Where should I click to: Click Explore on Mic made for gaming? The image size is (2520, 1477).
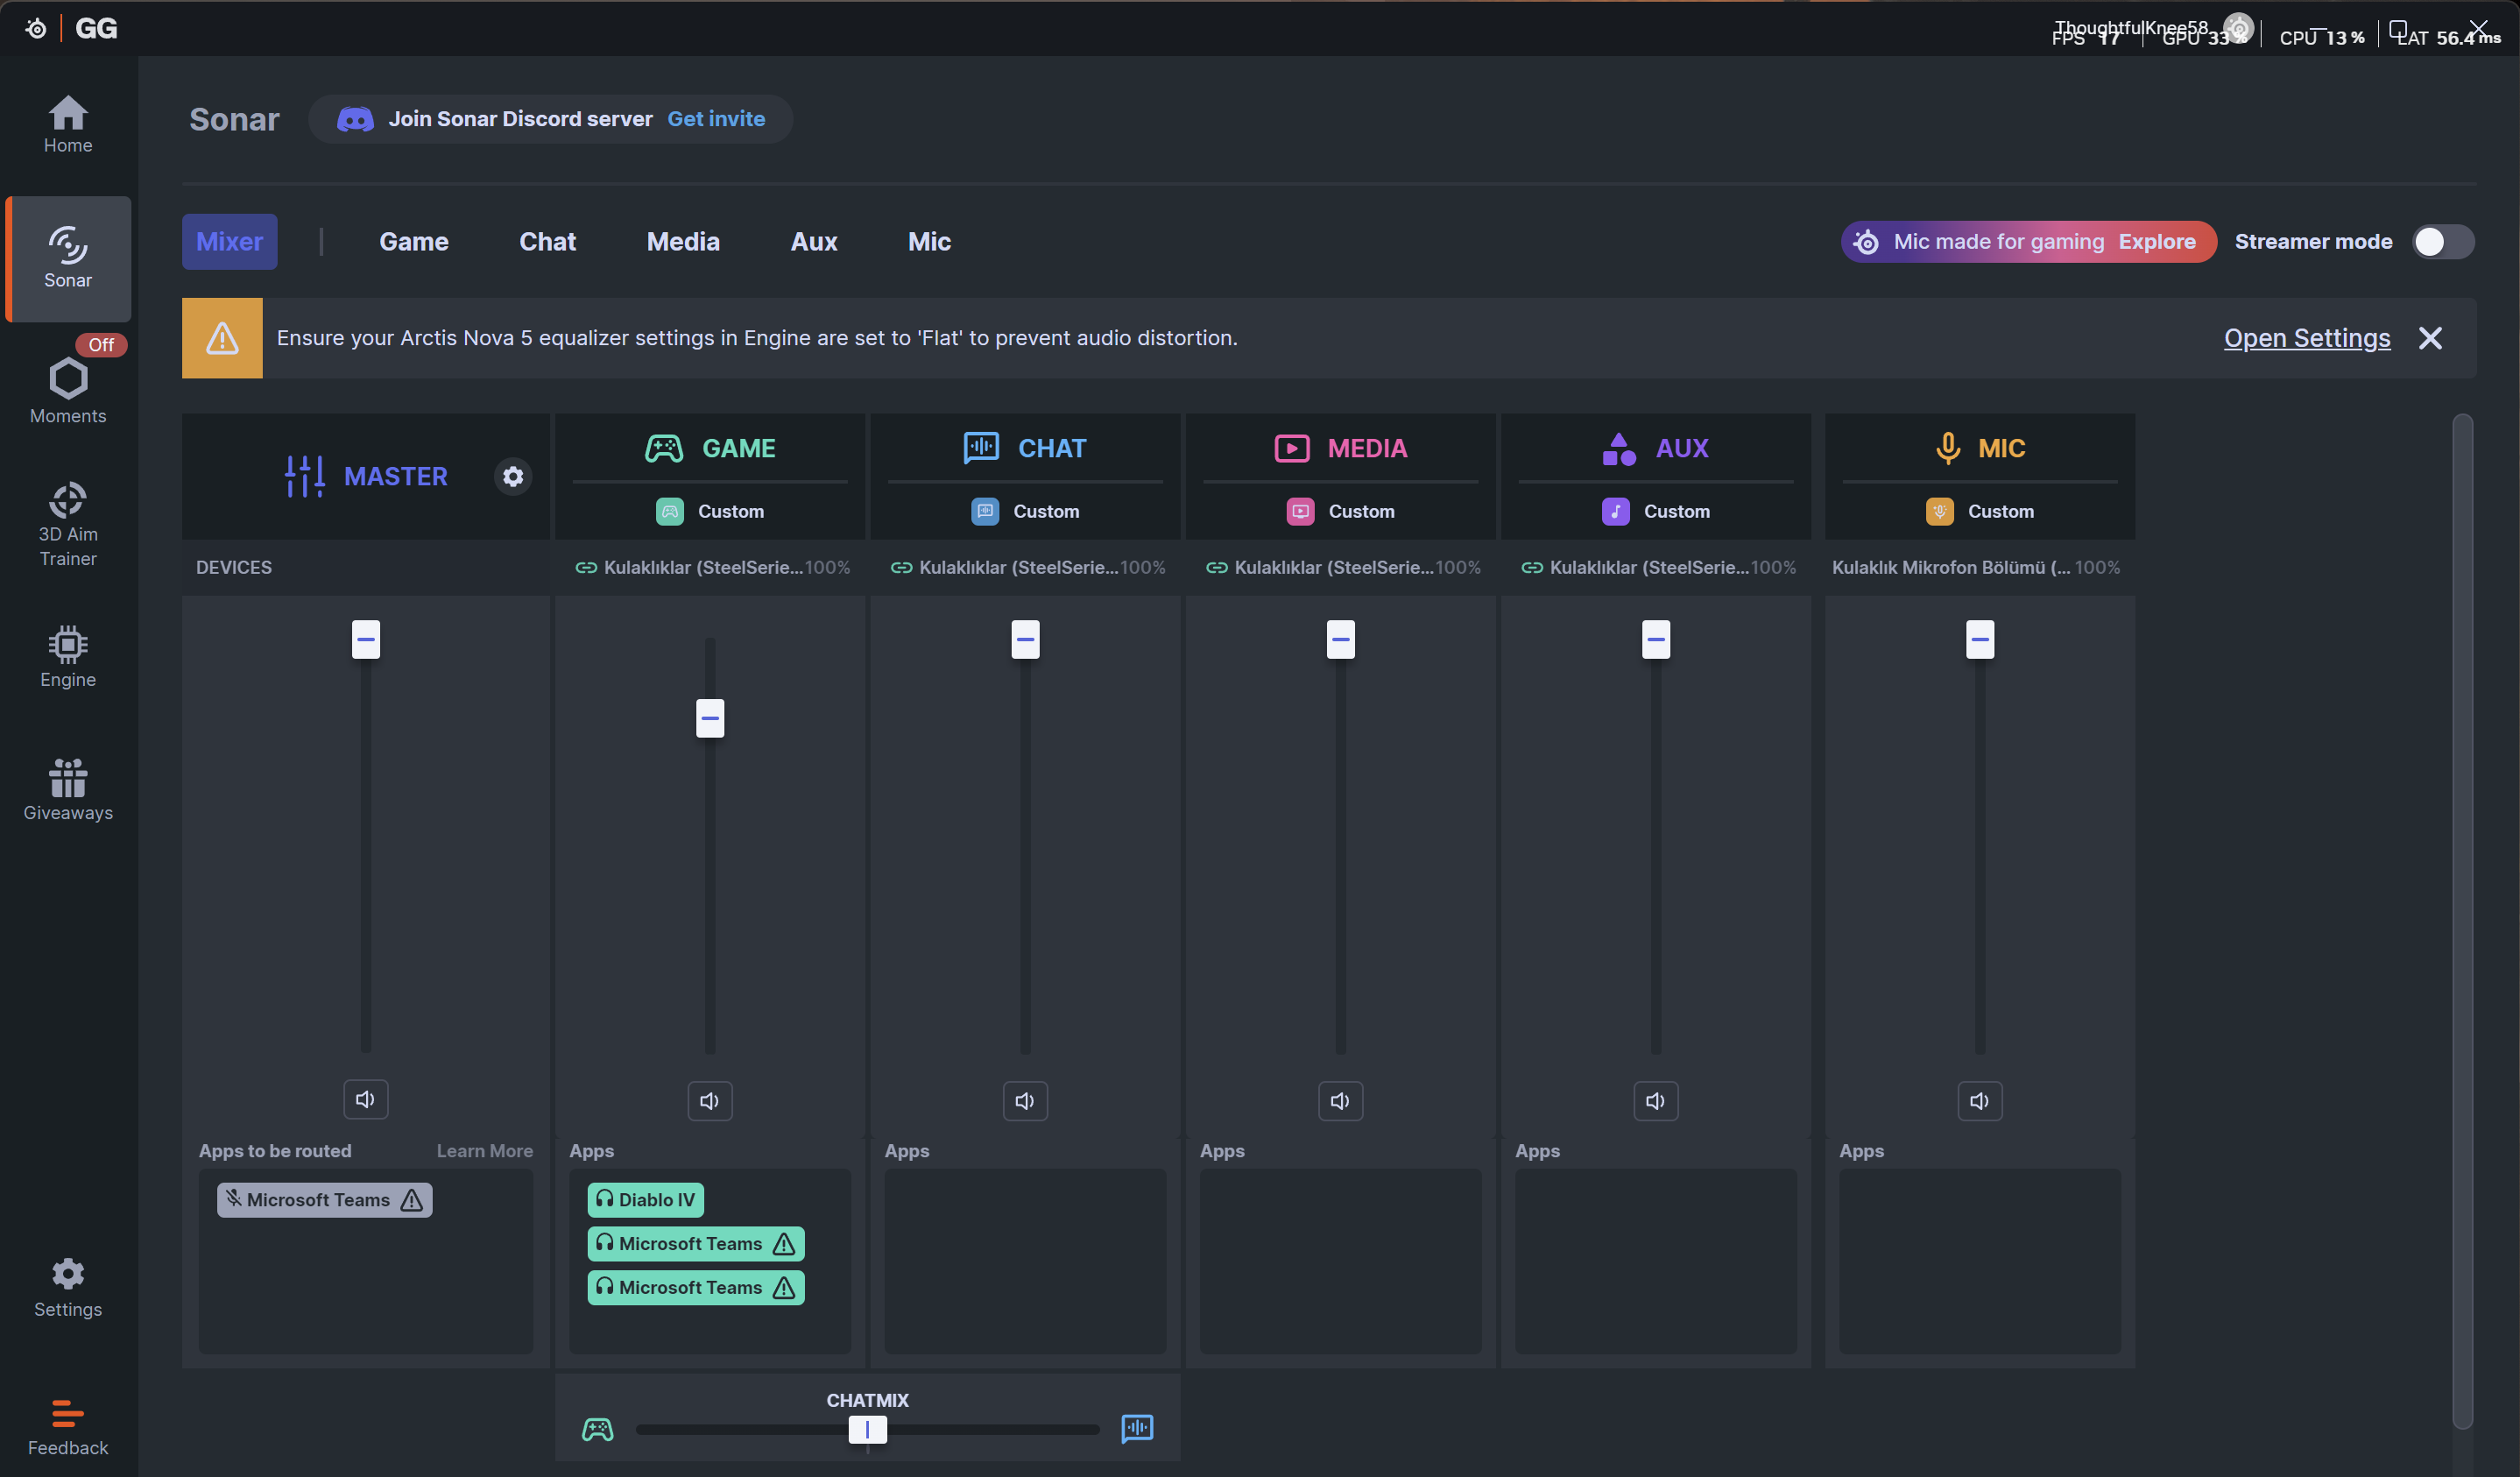[2157, 242]
